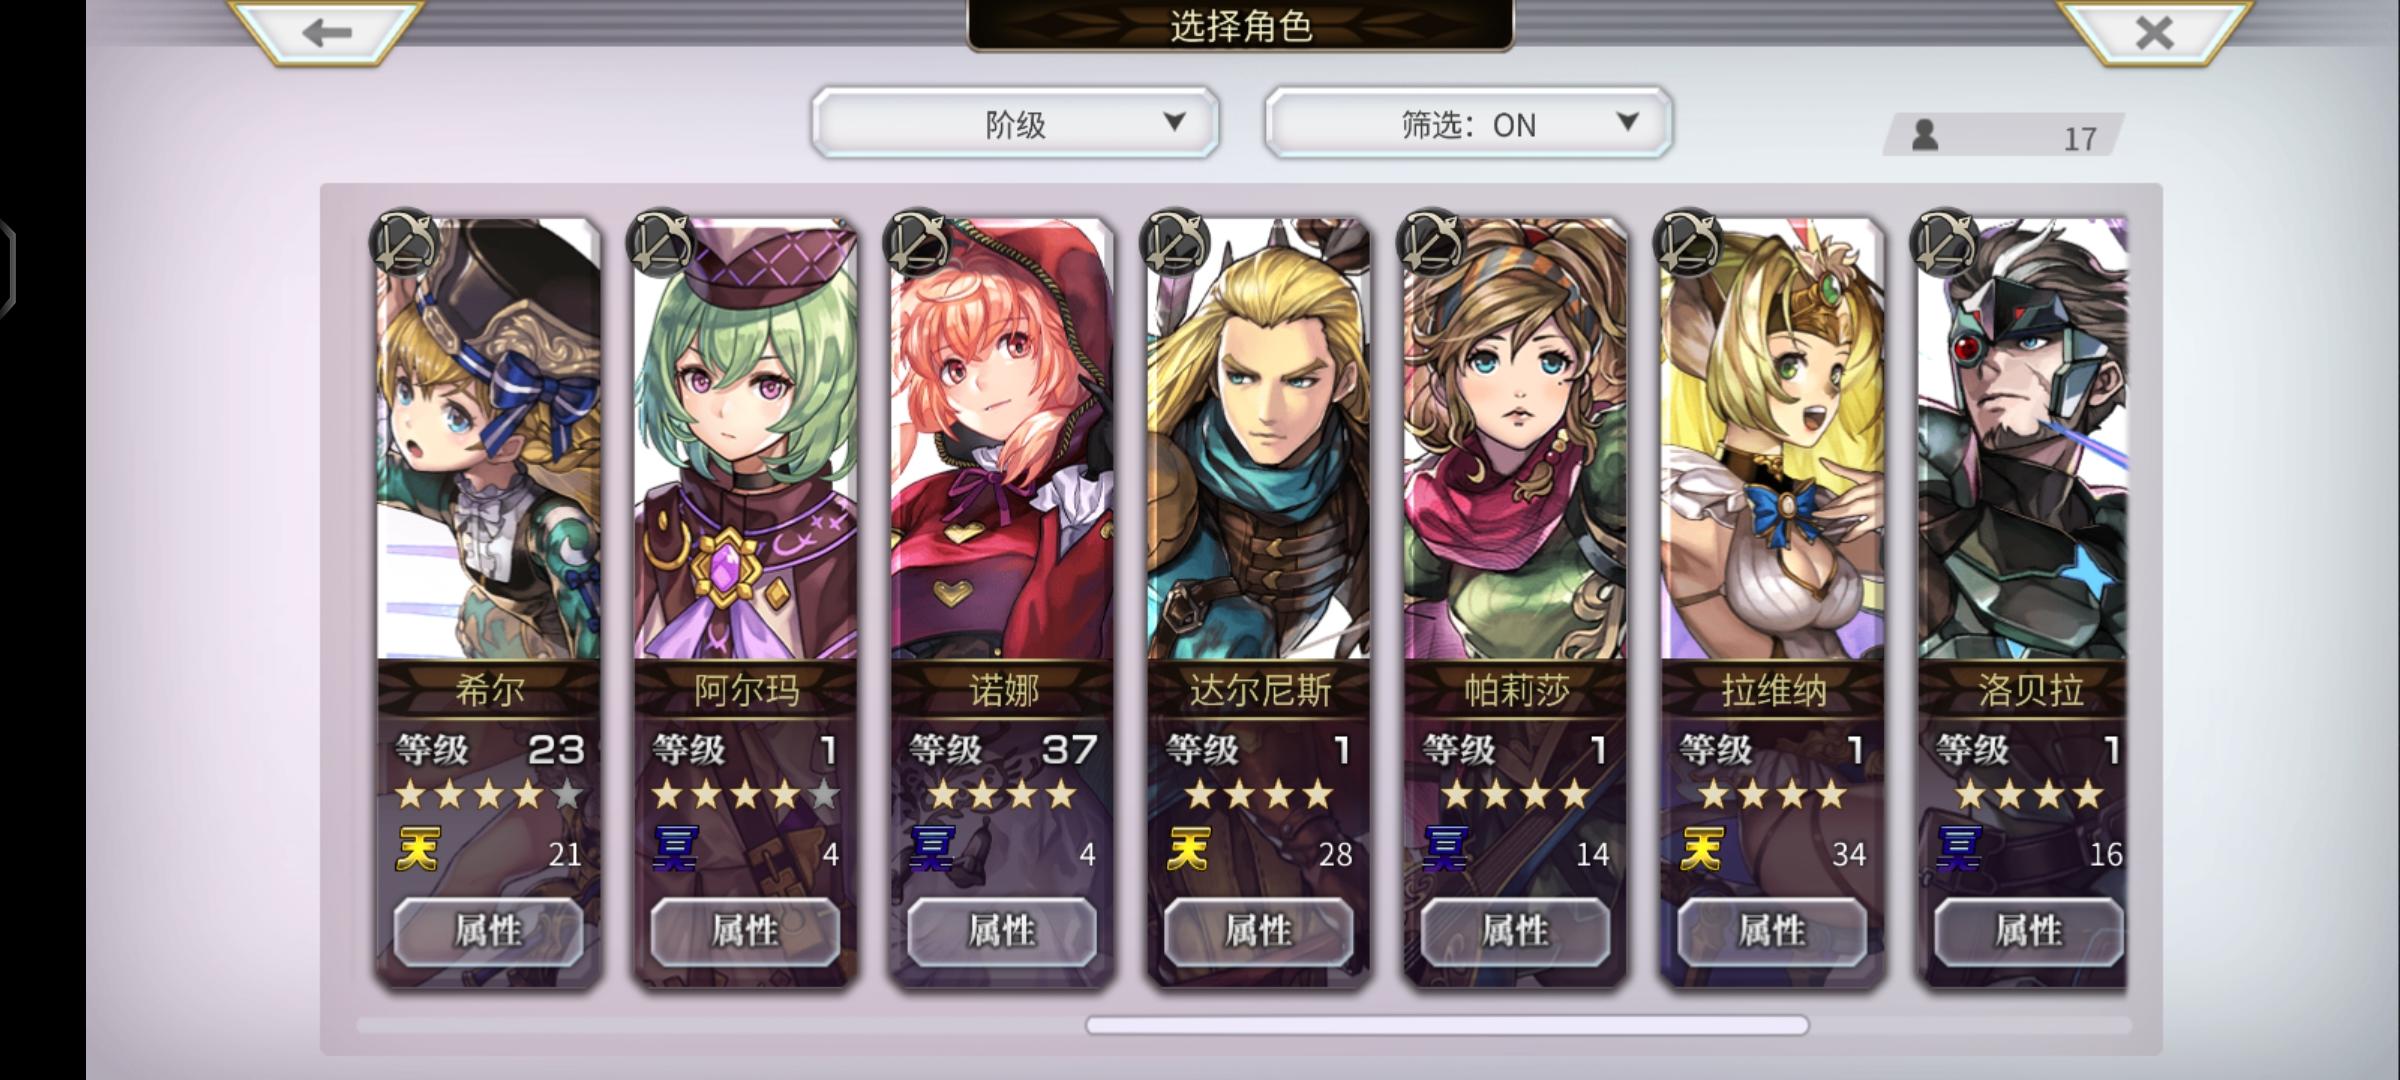Open 属性 for 洛贝拉

pyautogui.click(x=2029, y=931)
